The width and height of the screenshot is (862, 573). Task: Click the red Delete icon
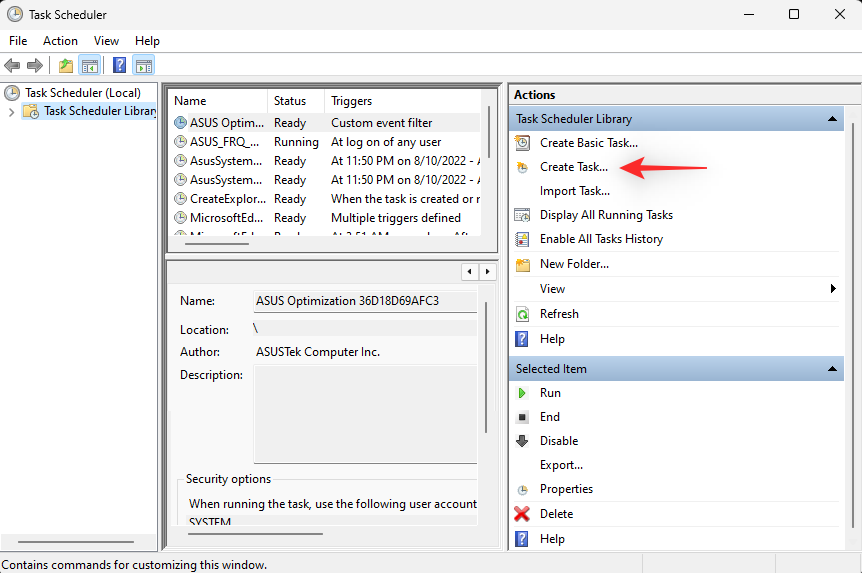tap(522, 514)
